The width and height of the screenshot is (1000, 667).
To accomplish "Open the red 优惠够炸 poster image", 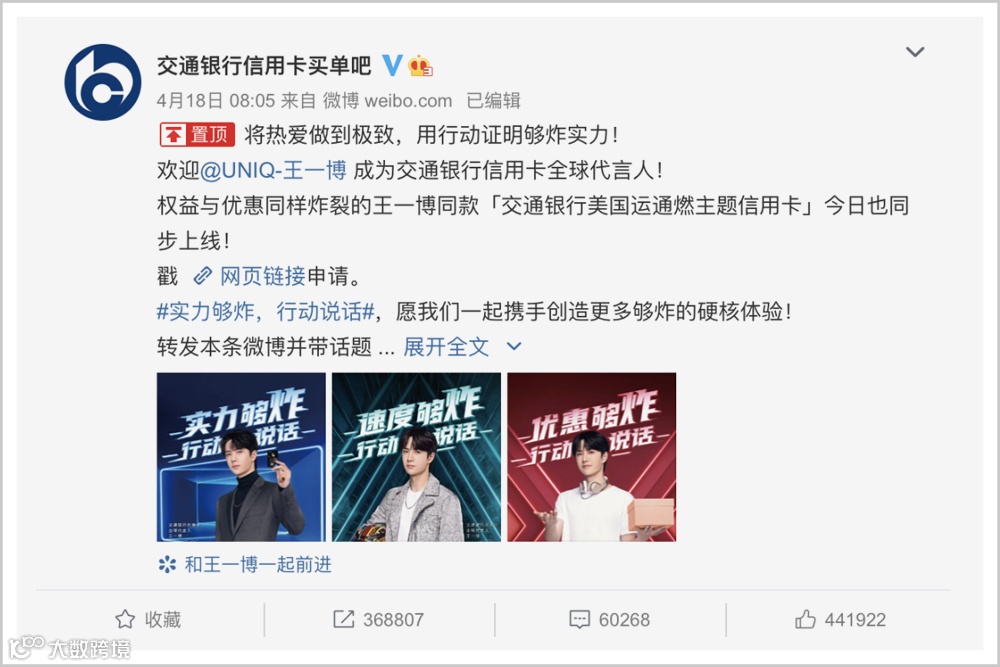I will 592,457.
